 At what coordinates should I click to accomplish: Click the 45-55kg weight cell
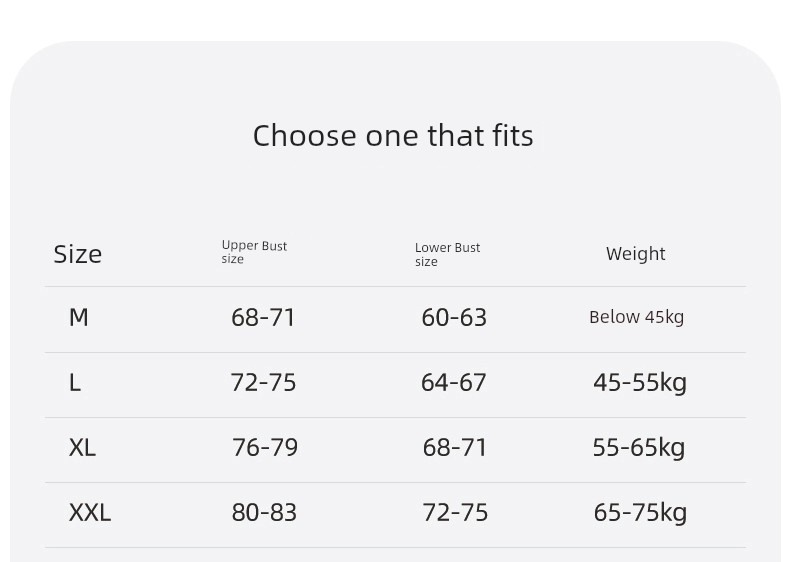pyautogui.click(x=640, y=383)
